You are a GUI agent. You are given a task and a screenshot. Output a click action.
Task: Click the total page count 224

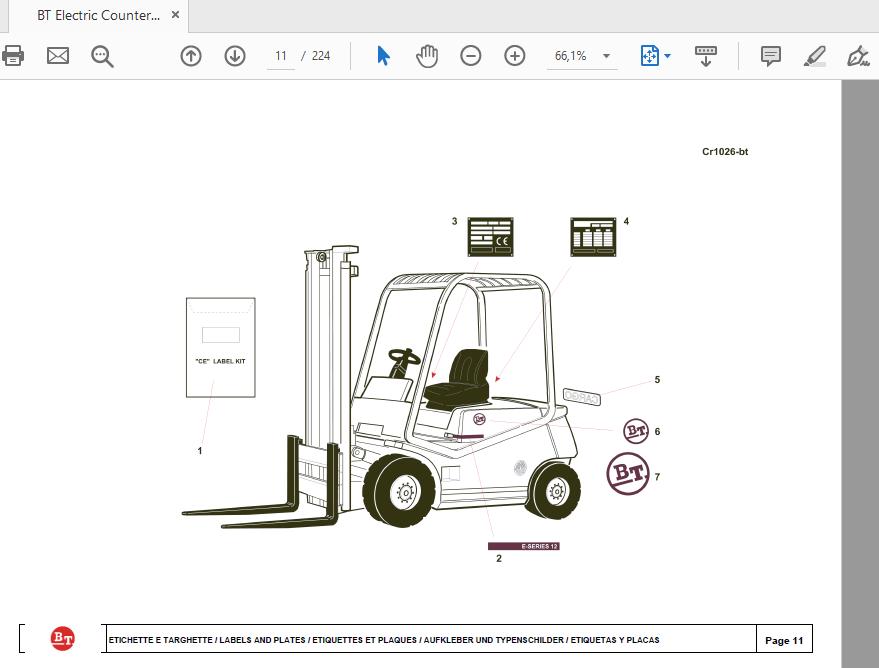coord(321,56)
